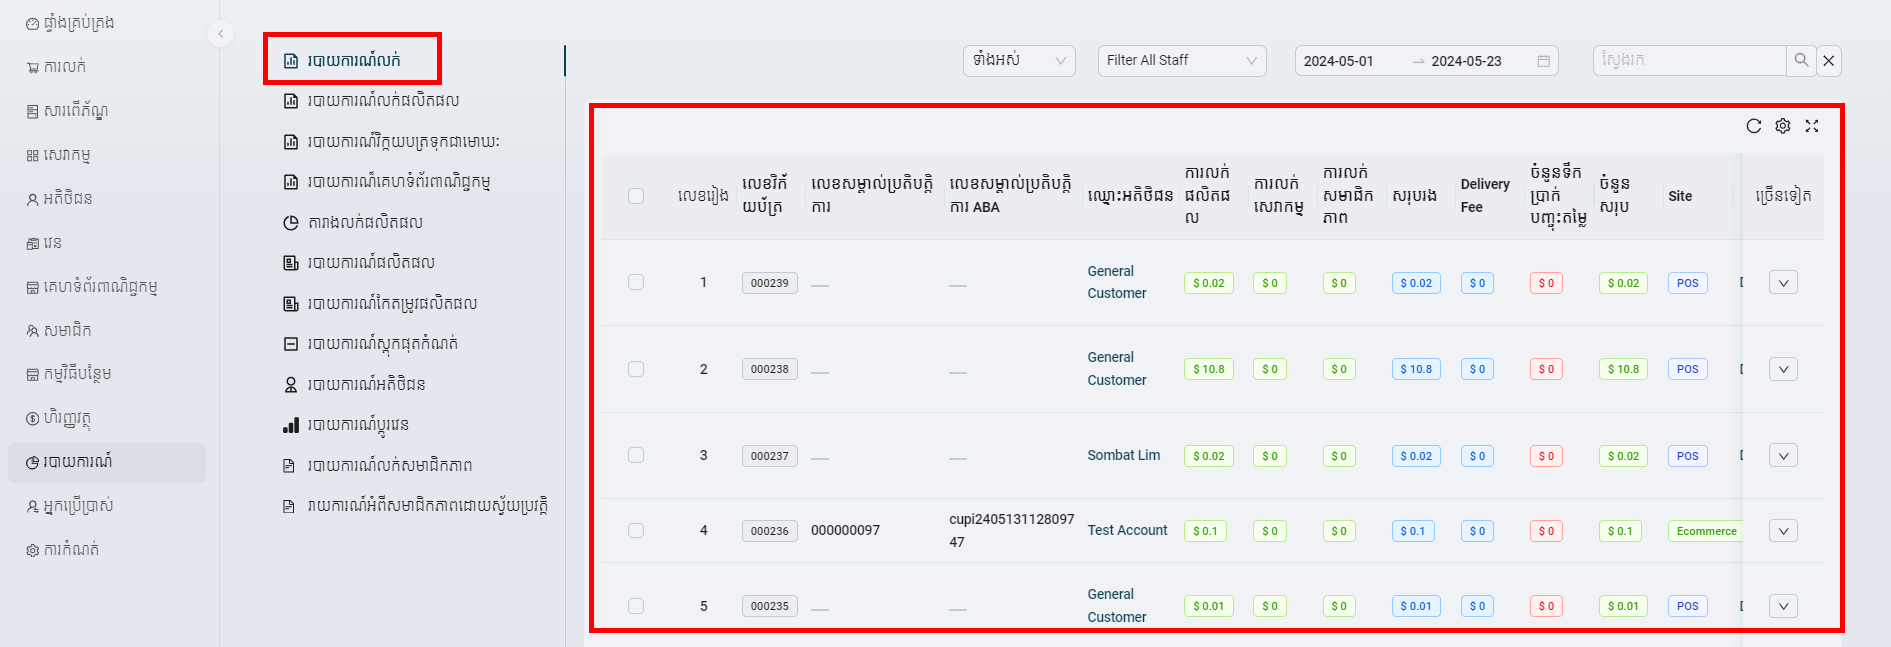Screen dimensions: 1891x647
Task: Check the checkbox for row 1
Action: click(636, 282)
